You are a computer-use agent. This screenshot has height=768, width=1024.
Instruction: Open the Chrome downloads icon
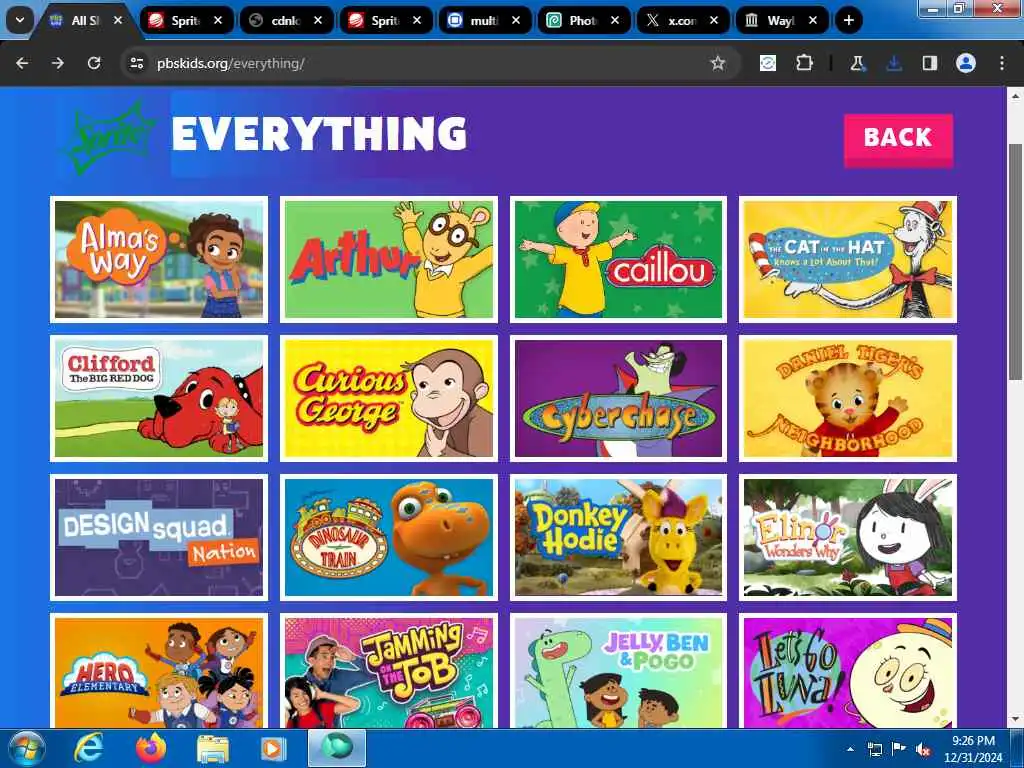point(894,63)
